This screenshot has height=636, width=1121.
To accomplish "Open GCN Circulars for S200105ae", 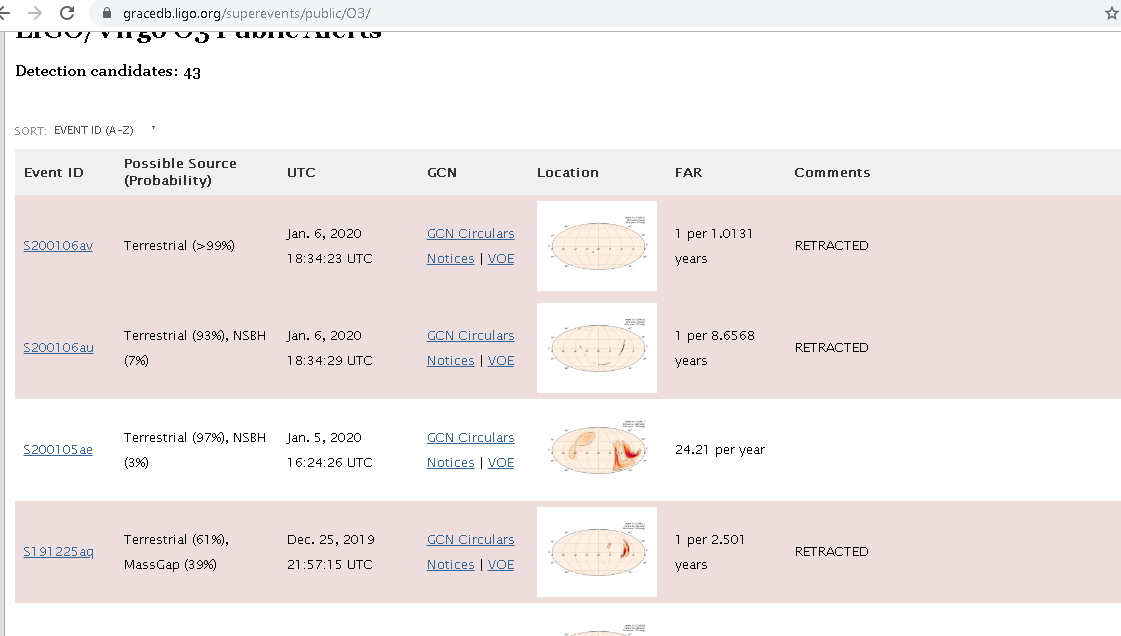I will pyautogui.click(x=470, y=438).
